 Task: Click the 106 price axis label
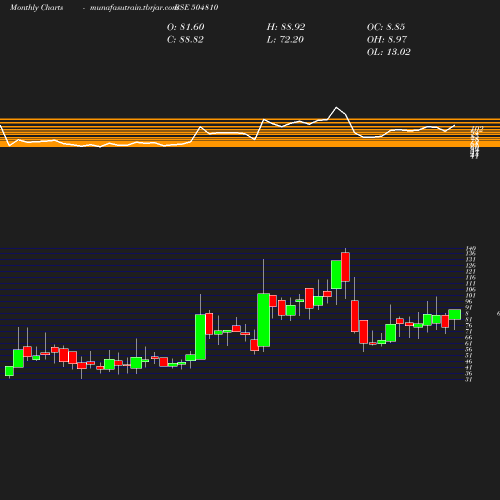tap(470, 290)
